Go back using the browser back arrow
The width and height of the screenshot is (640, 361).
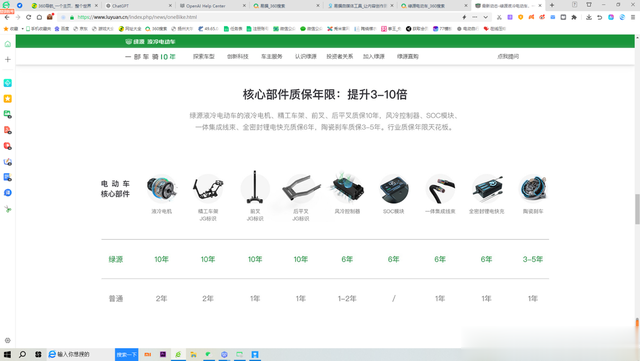click(x=7, y=17)
